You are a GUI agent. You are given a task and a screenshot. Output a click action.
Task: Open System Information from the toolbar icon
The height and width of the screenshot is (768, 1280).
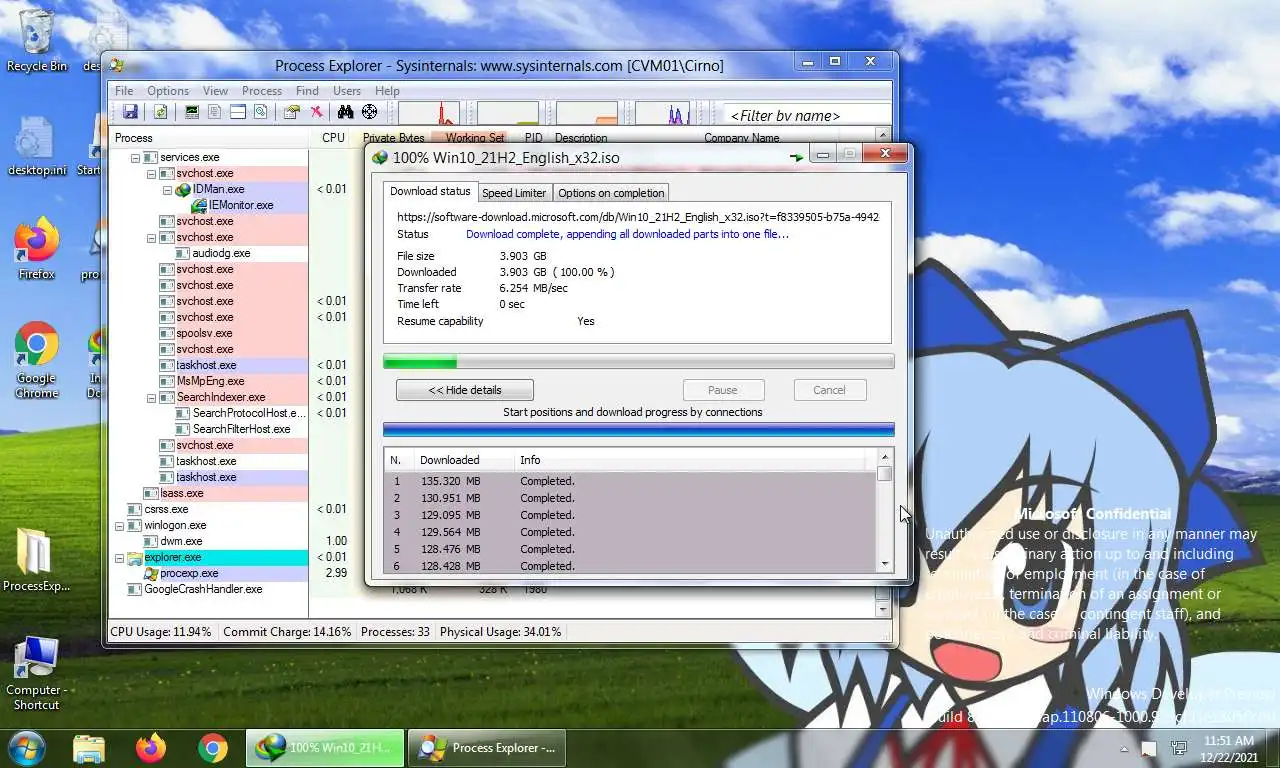point(191,112)
